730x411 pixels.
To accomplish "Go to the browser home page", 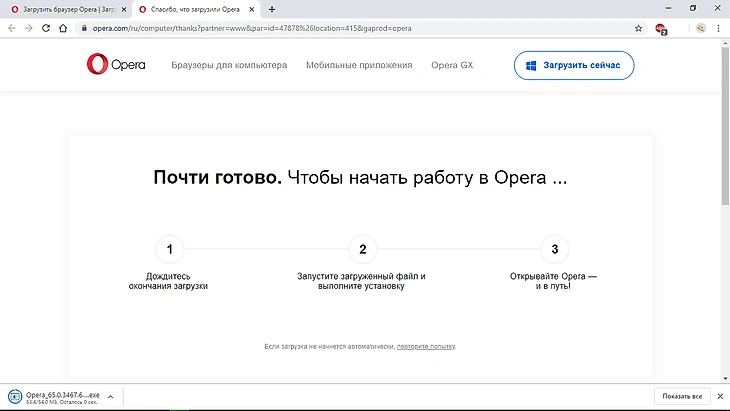I will coord(63,28).
